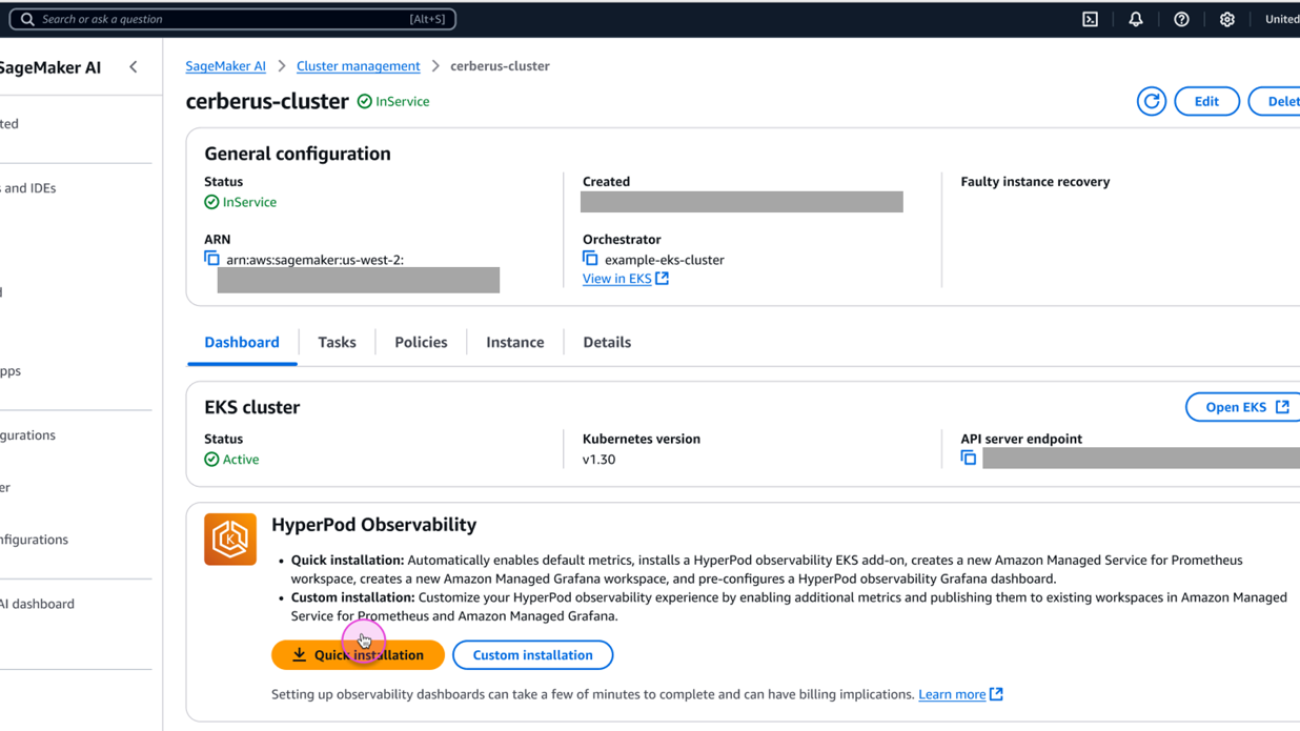Click the 'and IDEs' sidebar item
Image resolution: width=1300 pixels, height=731 pixels.
[x=28, y=188]
